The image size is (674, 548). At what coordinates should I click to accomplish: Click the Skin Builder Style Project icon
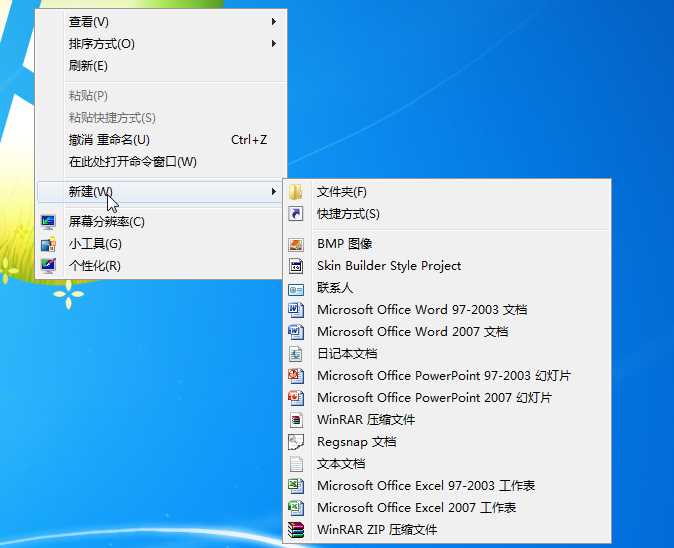296,266
